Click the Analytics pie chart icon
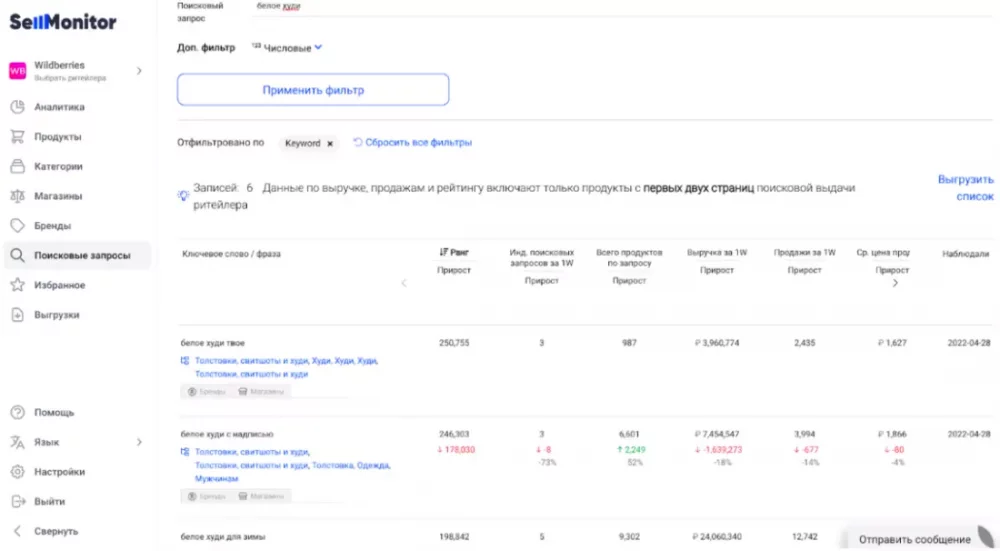Viewport: 1000px width, 551px height. point(17,107)
